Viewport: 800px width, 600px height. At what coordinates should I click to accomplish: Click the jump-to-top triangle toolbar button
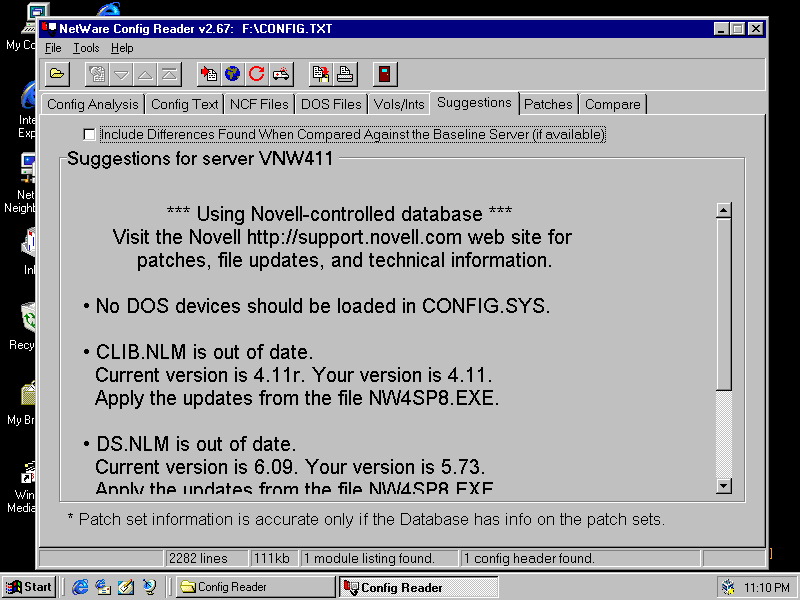tap(170, 74)
